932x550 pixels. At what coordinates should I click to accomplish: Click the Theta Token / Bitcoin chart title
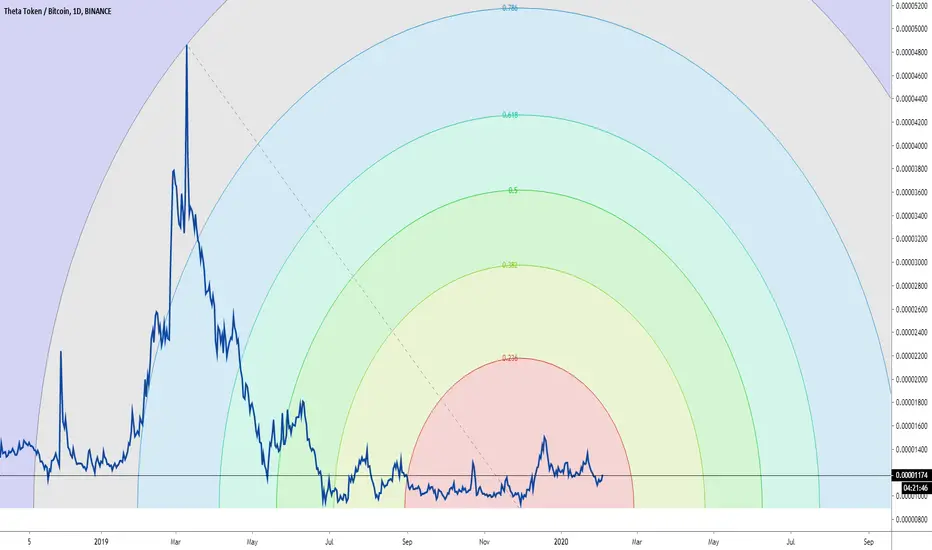[57, 11]
